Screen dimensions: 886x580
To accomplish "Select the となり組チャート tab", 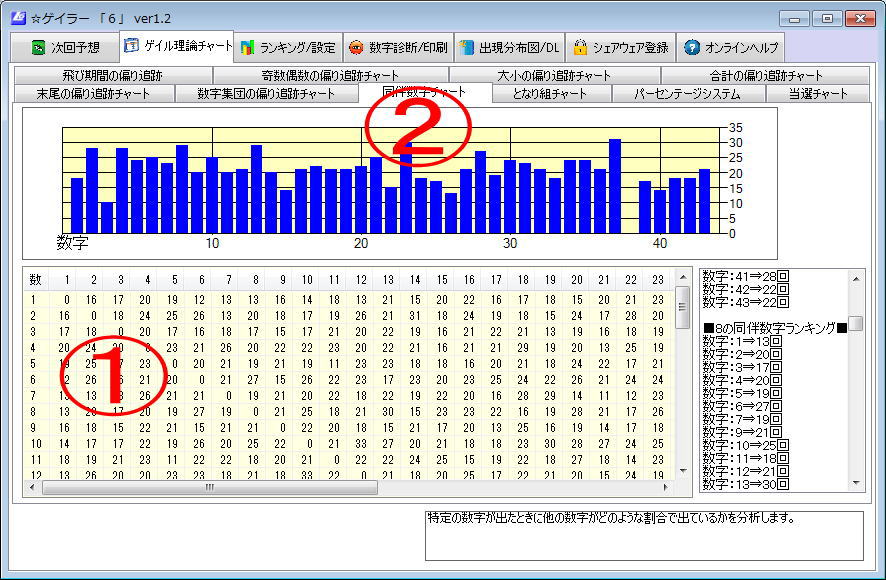I will pyautogui.click(x=549, y=94).
